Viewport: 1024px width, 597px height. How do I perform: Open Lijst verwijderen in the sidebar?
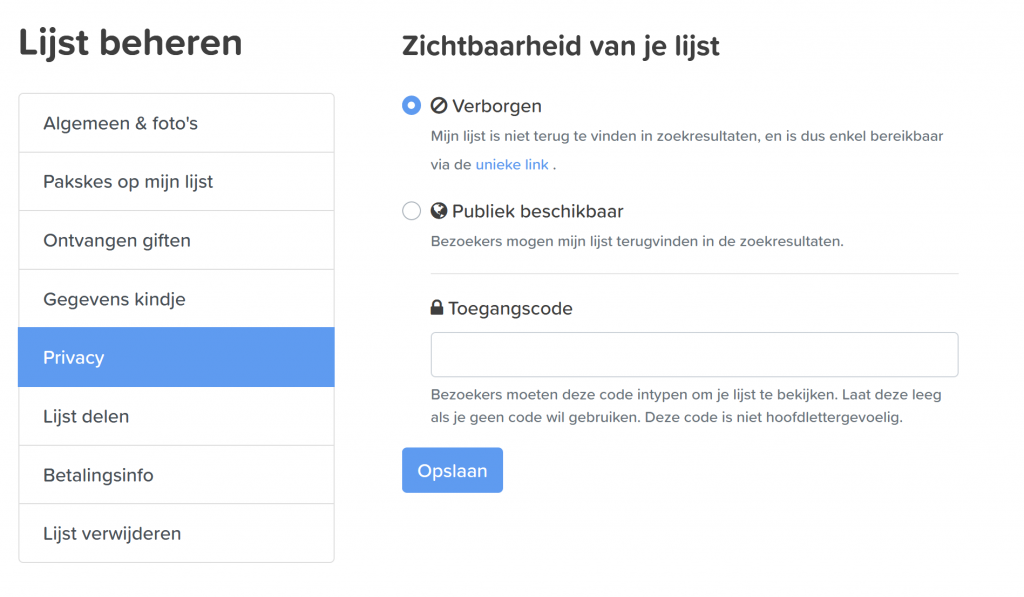pos(176,533)
